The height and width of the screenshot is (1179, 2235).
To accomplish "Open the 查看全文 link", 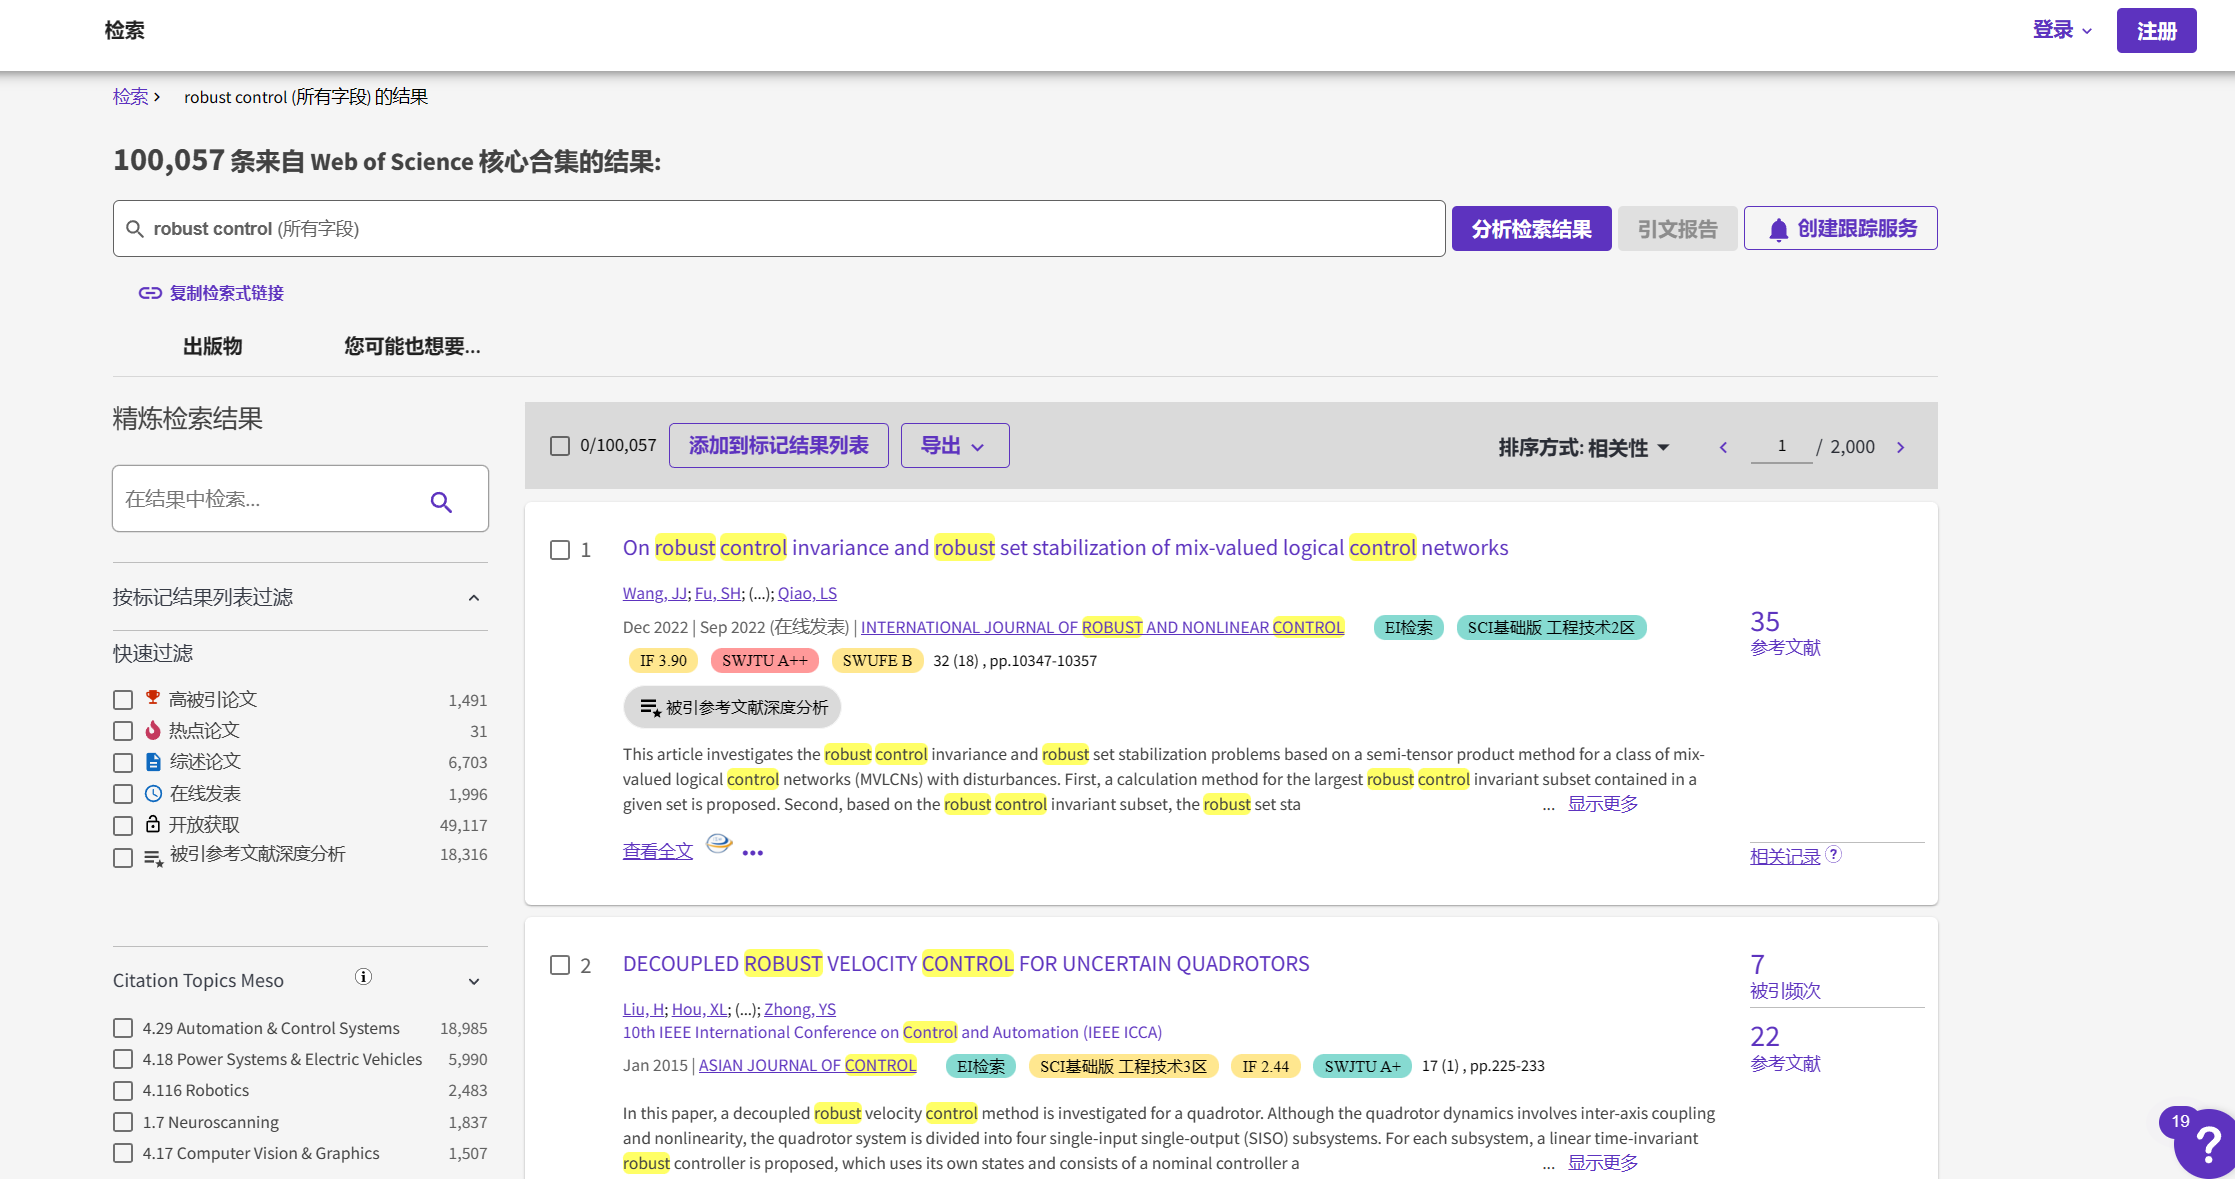I will point(657,851).
